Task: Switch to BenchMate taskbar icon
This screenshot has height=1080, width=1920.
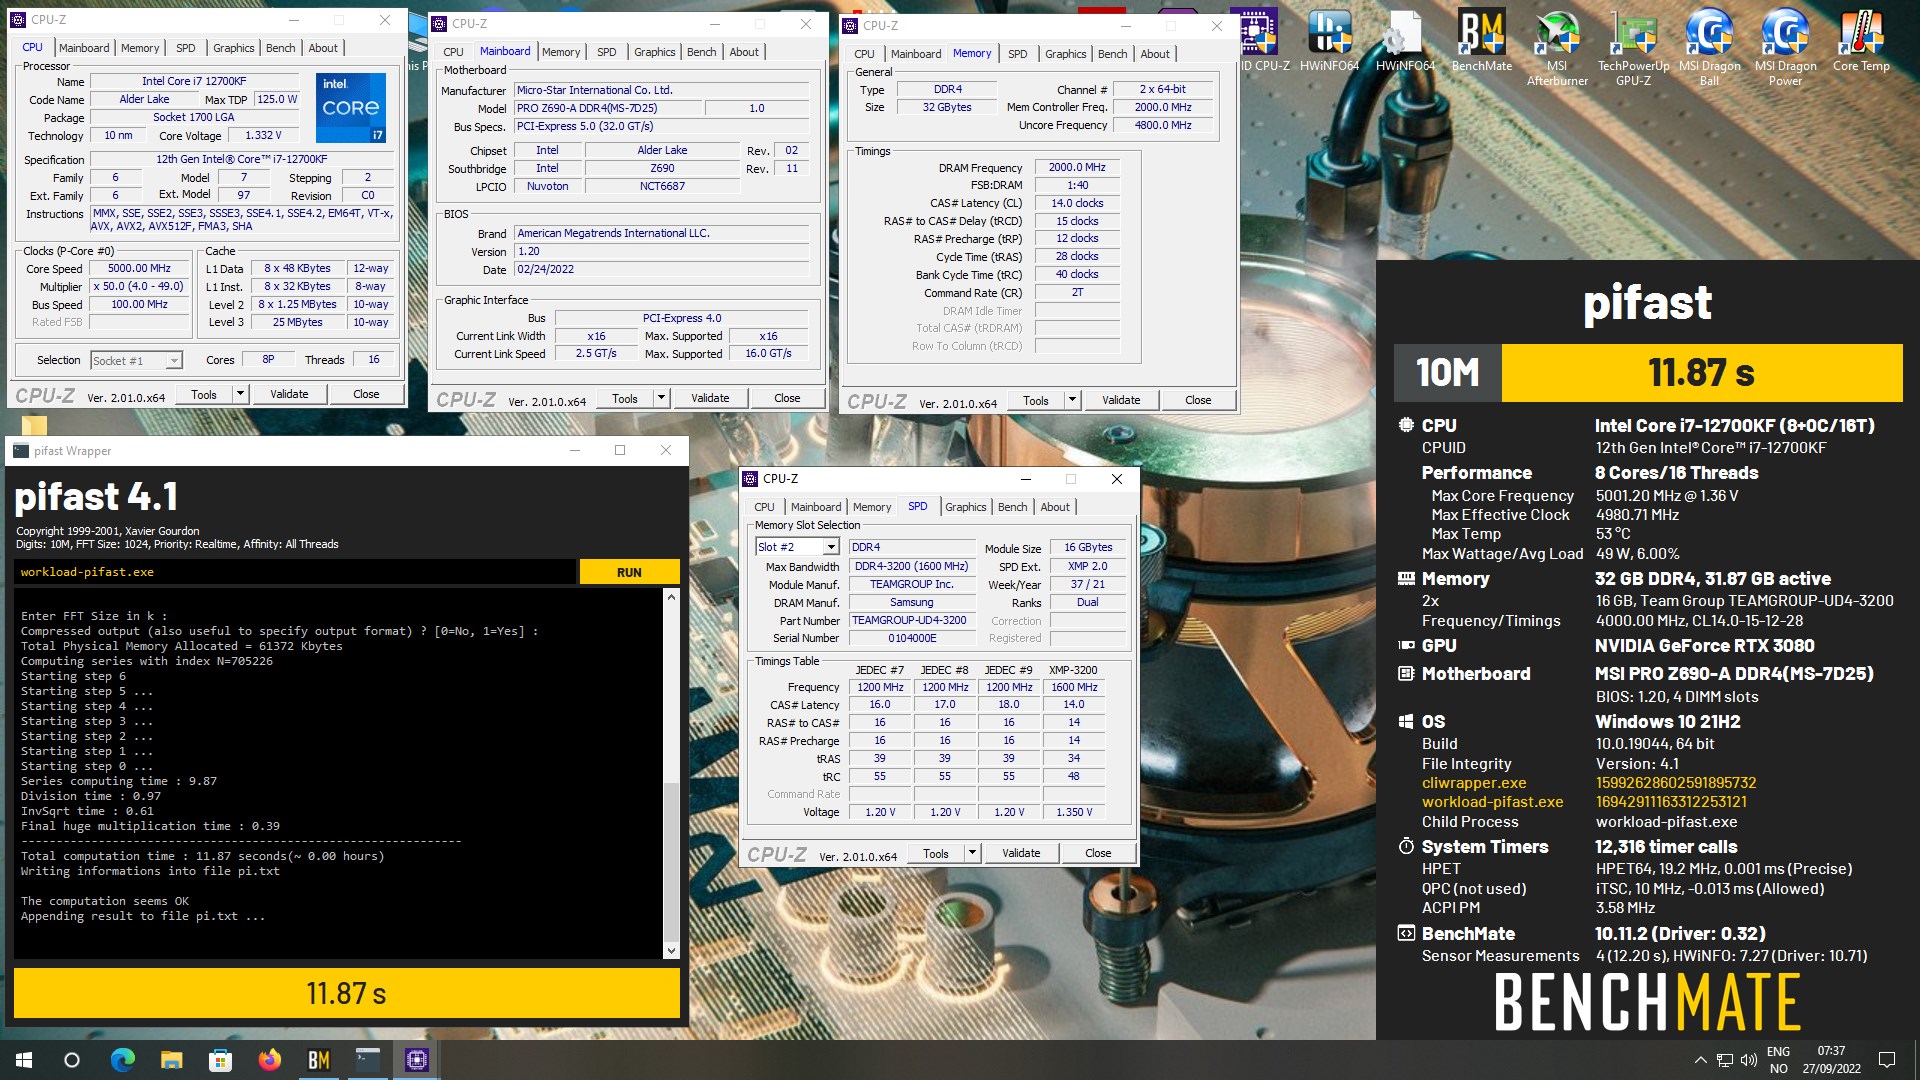Action: (318, 1060)
